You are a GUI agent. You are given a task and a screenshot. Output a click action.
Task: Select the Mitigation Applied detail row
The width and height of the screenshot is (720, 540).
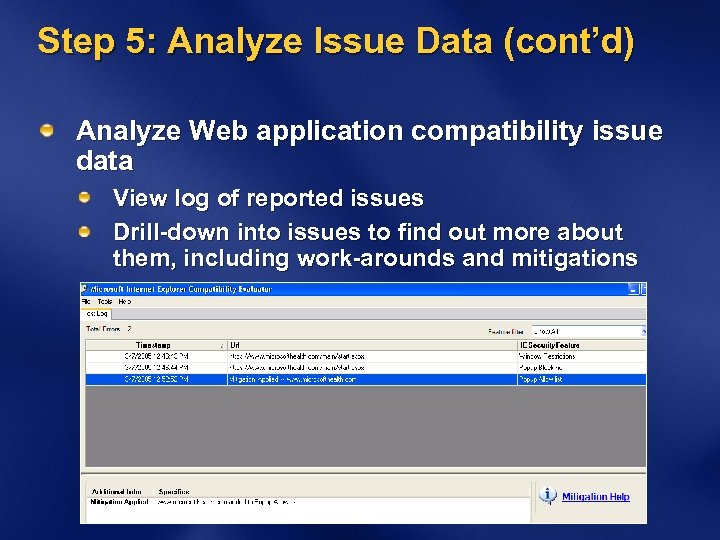(x=308, y=502)
